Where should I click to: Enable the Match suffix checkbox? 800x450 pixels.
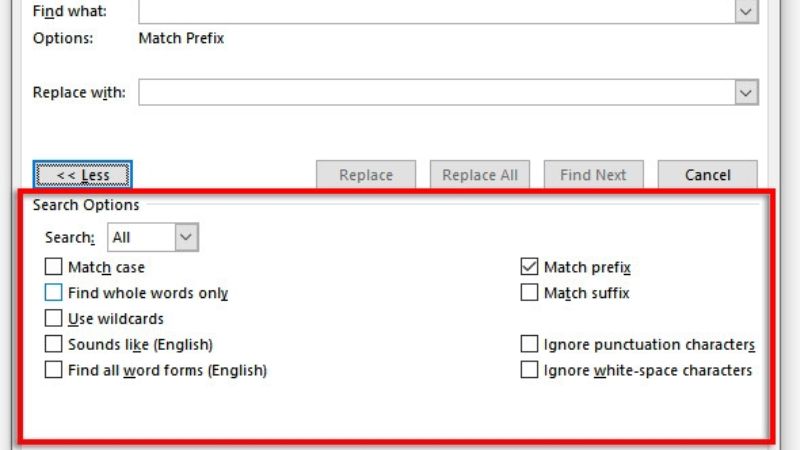(529, 293)
